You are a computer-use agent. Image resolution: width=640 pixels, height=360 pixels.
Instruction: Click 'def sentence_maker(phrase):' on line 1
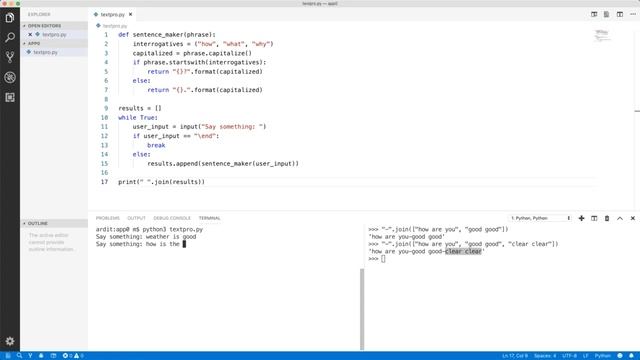pyautogui.click(x=167, y=35)
